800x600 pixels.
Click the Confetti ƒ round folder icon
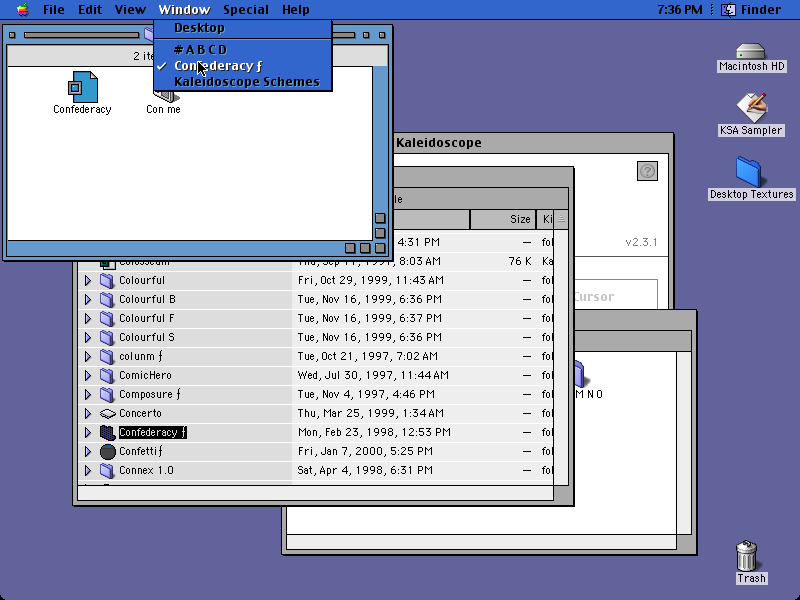[107, 452]
